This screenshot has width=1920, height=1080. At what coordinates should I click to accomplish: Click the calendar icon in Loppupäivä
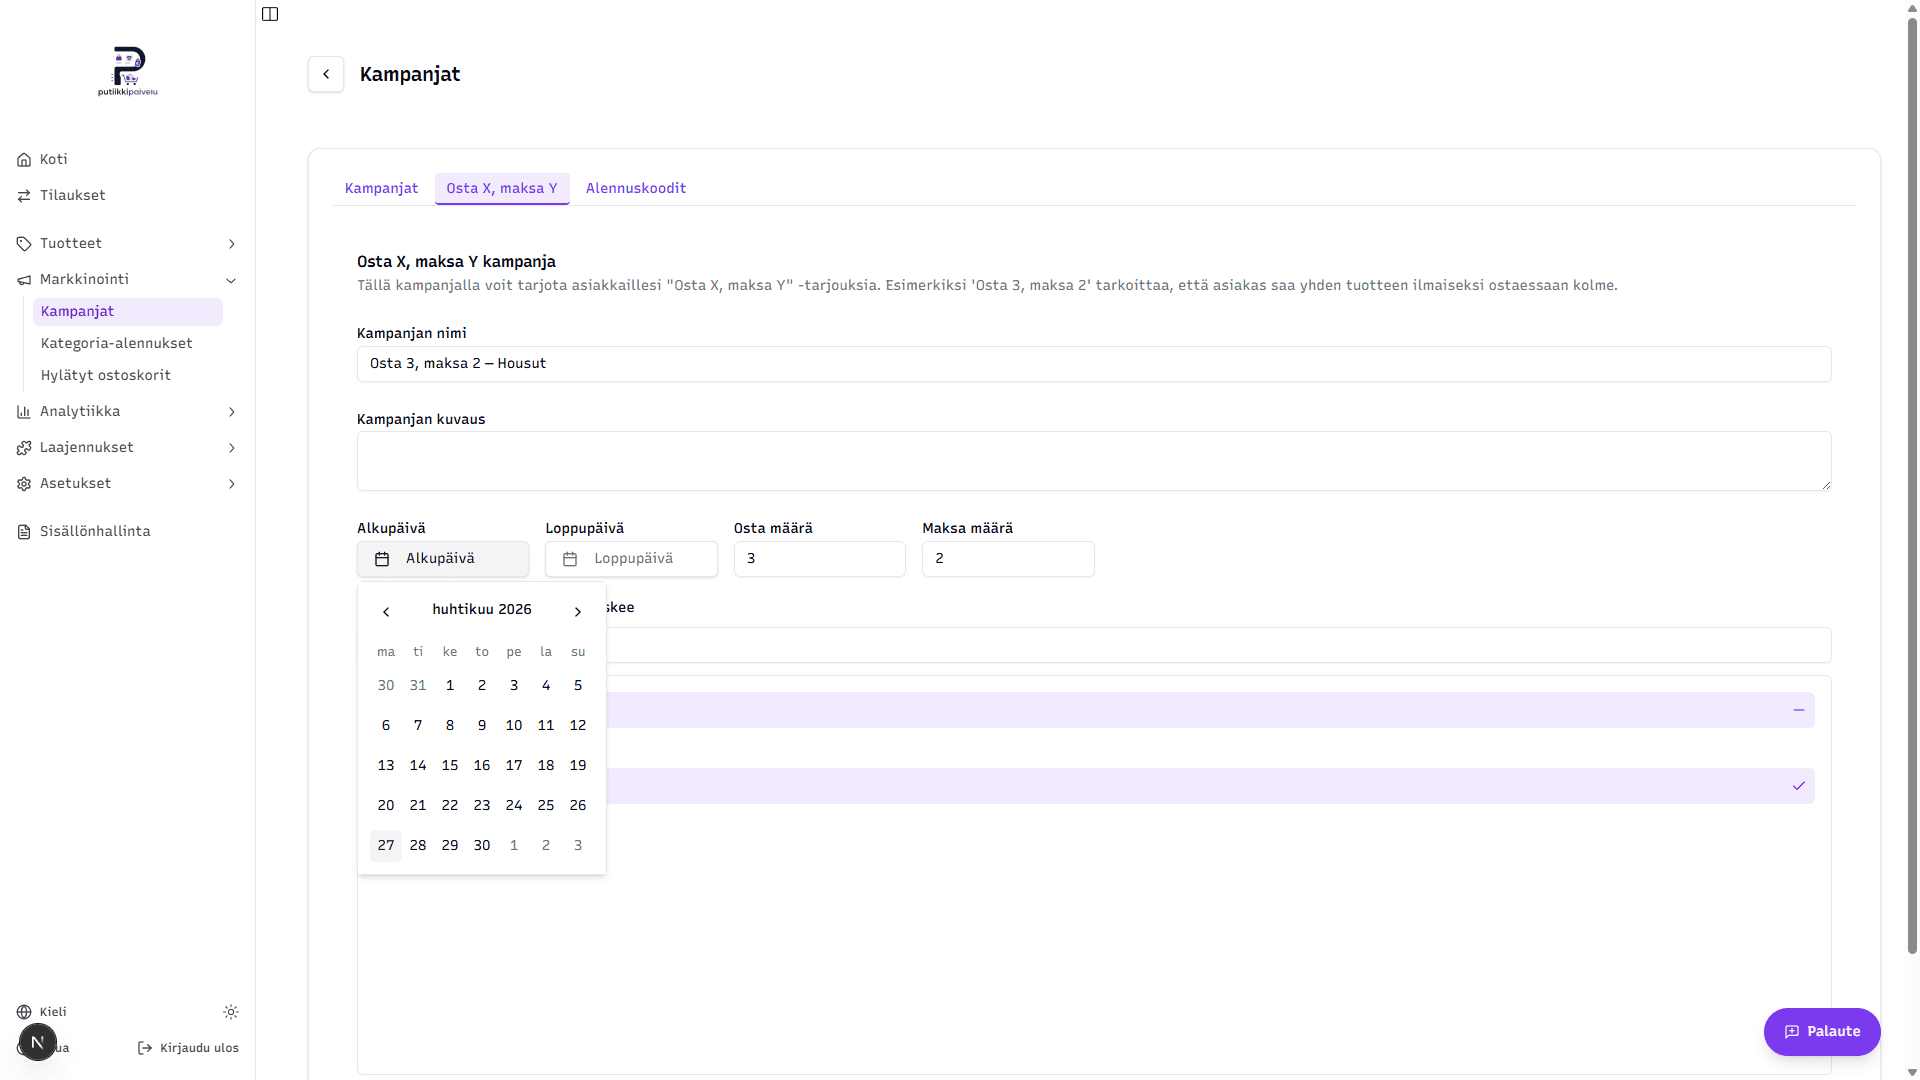click(570, 559)
